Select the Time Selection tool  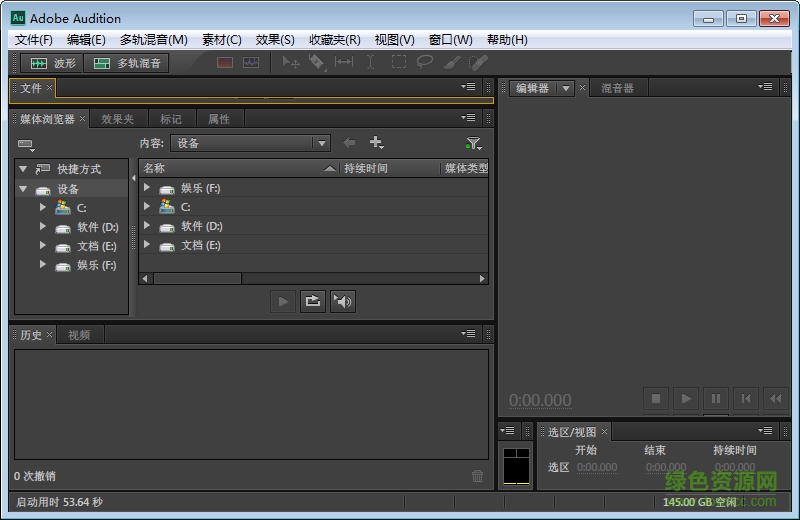pos(370,63)
